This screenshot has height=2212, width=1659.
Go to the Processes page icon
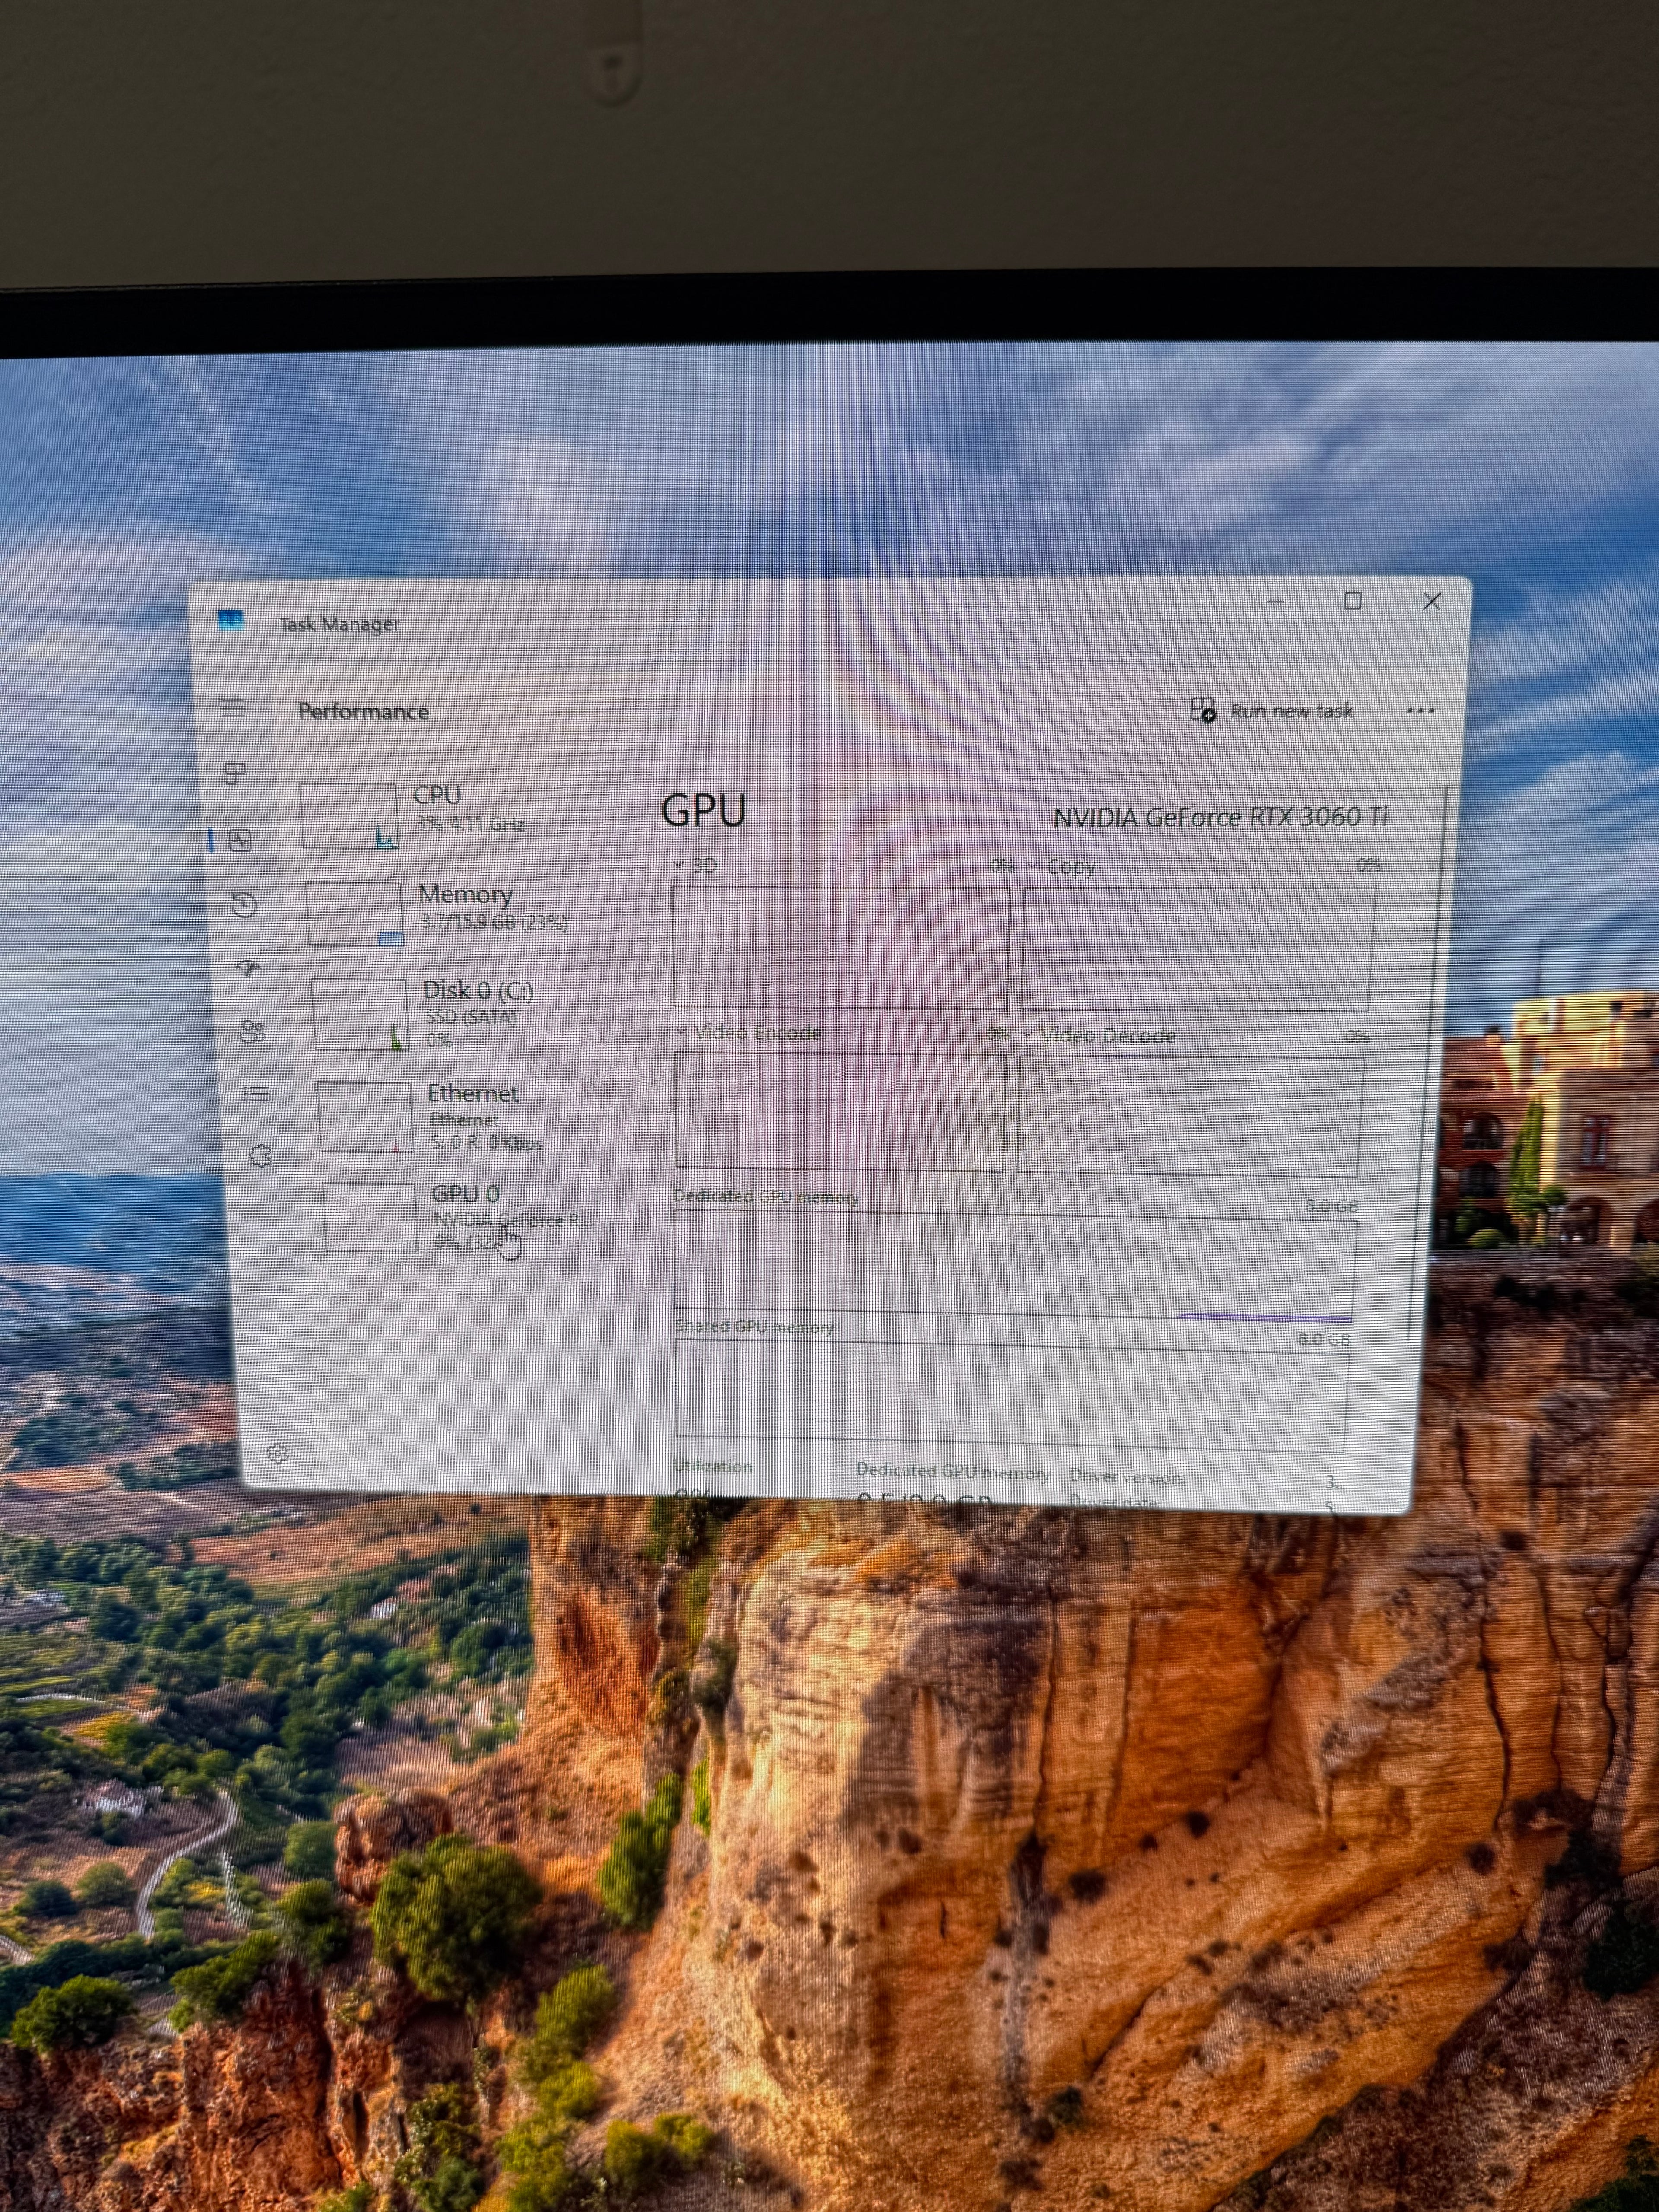[x=236, y=773]
